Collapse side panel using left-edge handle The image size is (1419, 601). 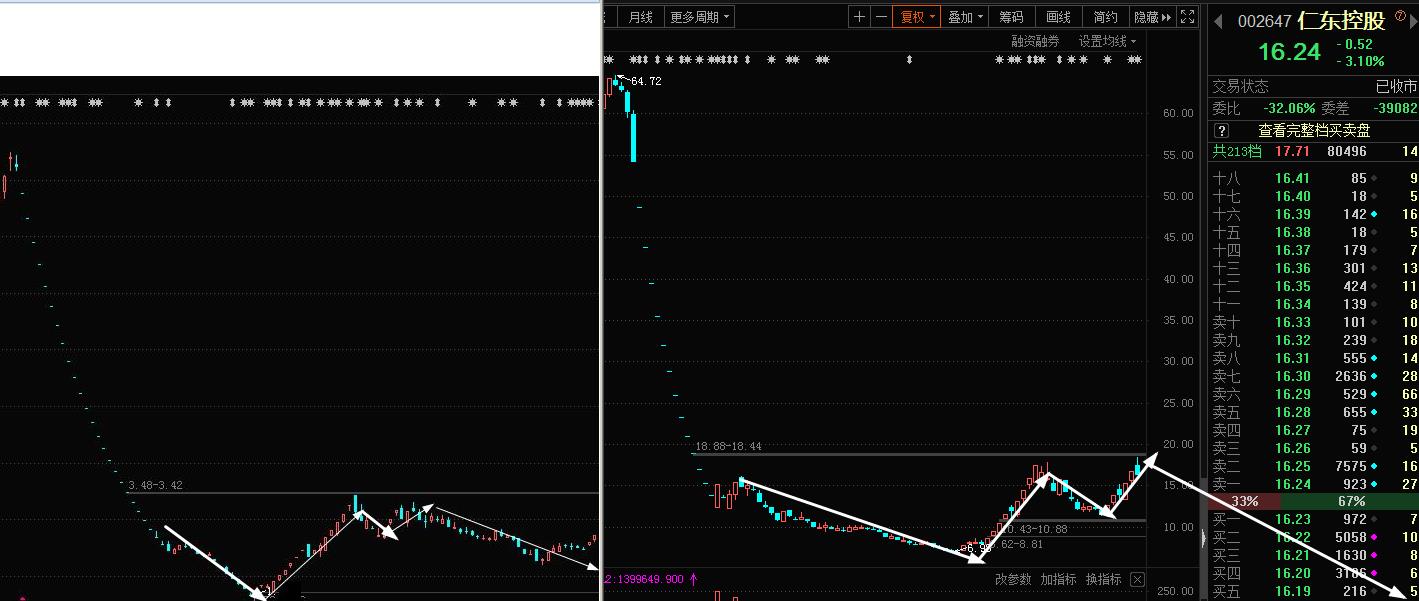tap(1202, 538)
